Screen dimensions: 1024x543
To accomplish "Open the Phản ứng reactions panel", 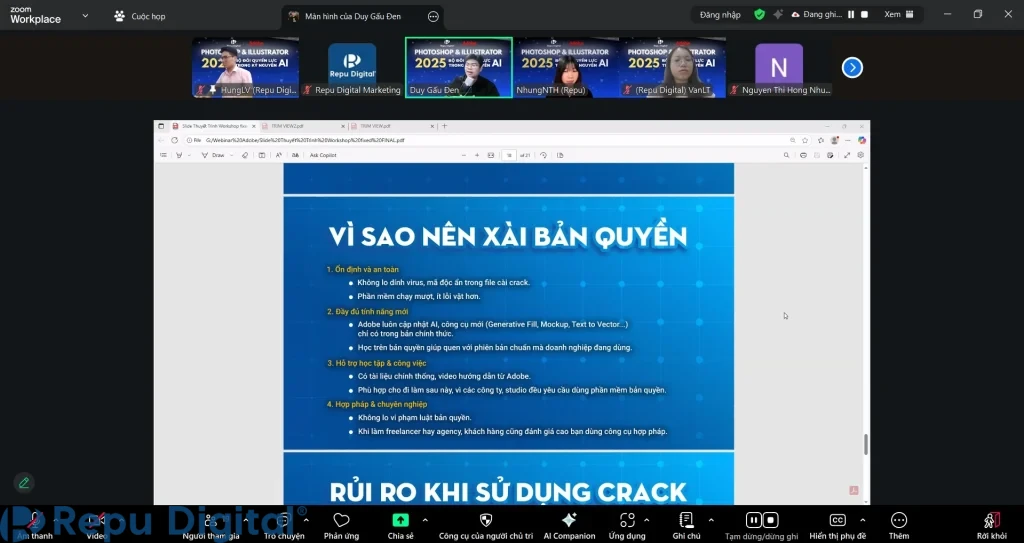I will click(341, 523).
